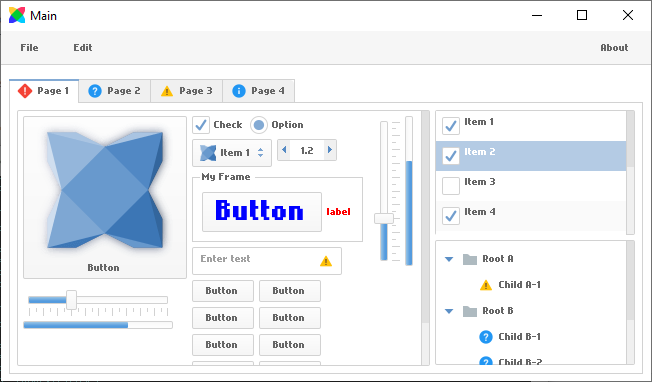The image size is (652, 382).
Task: Click the warning icon beside Child A-1
Action: coord(486,285)
